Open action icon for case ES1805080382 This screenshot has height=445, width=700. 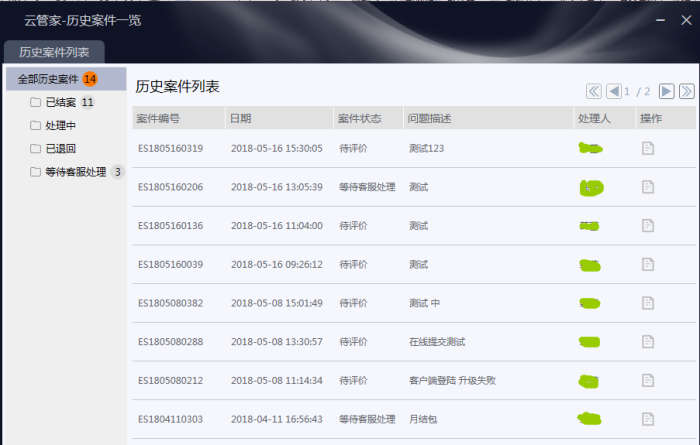[648, 303]
